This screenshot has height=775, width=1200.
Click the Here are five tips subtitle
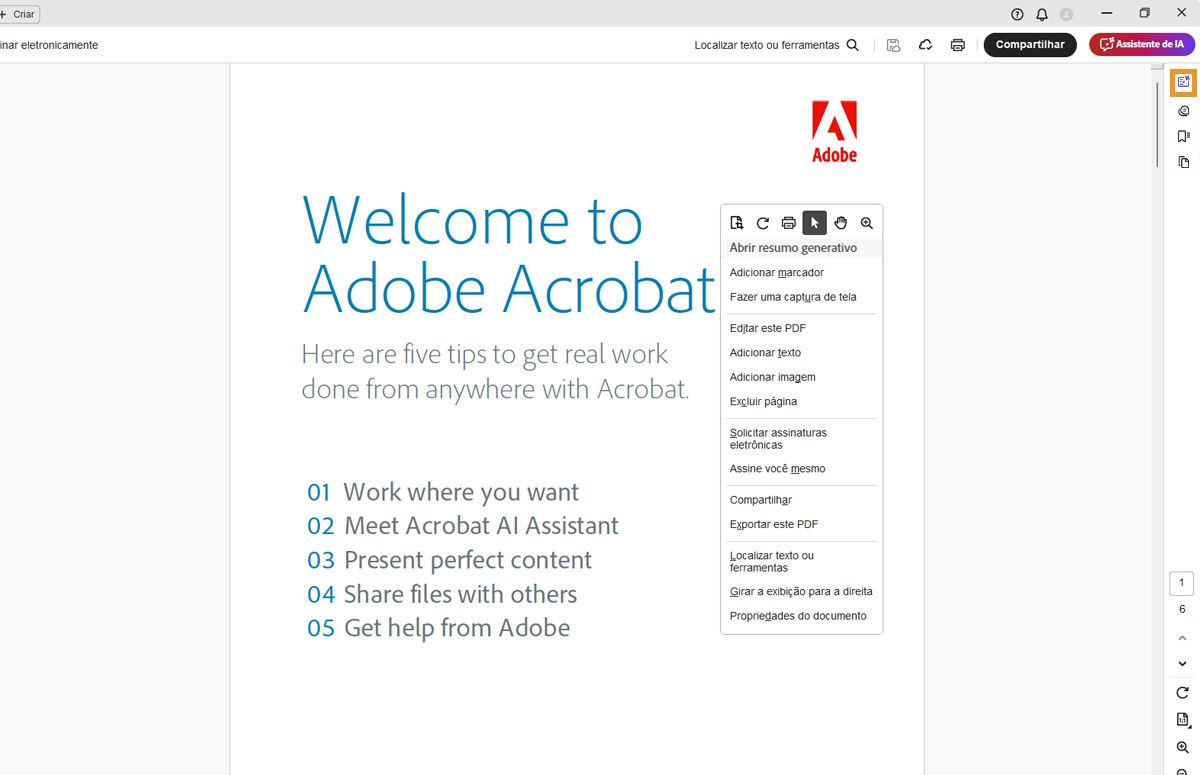point(496,371)
